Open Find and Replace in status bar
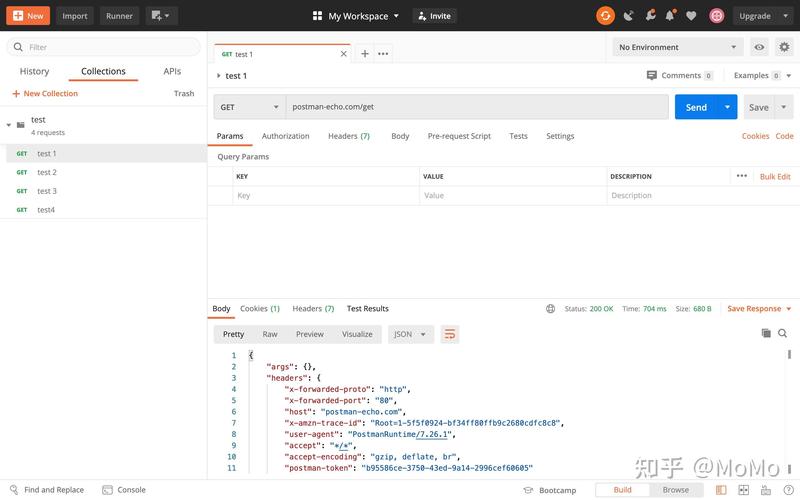800x500 pixels. (46, 490)
